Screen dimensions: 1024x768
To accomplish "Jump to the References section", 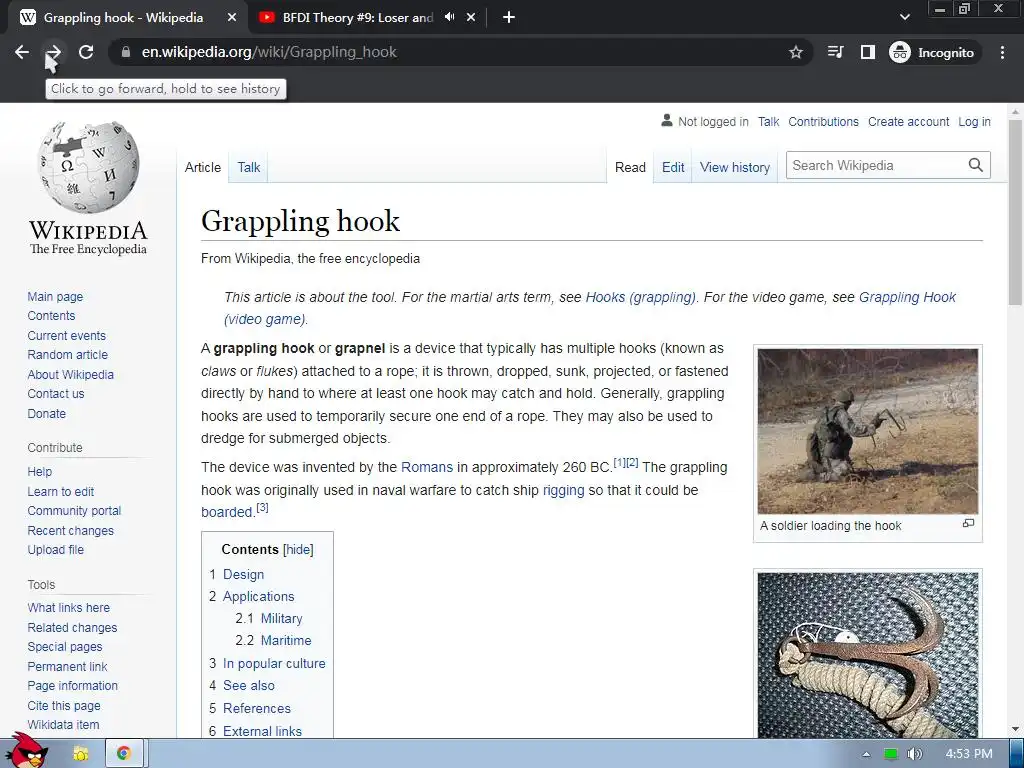I will pyautogui.click(x=257, y=709).
